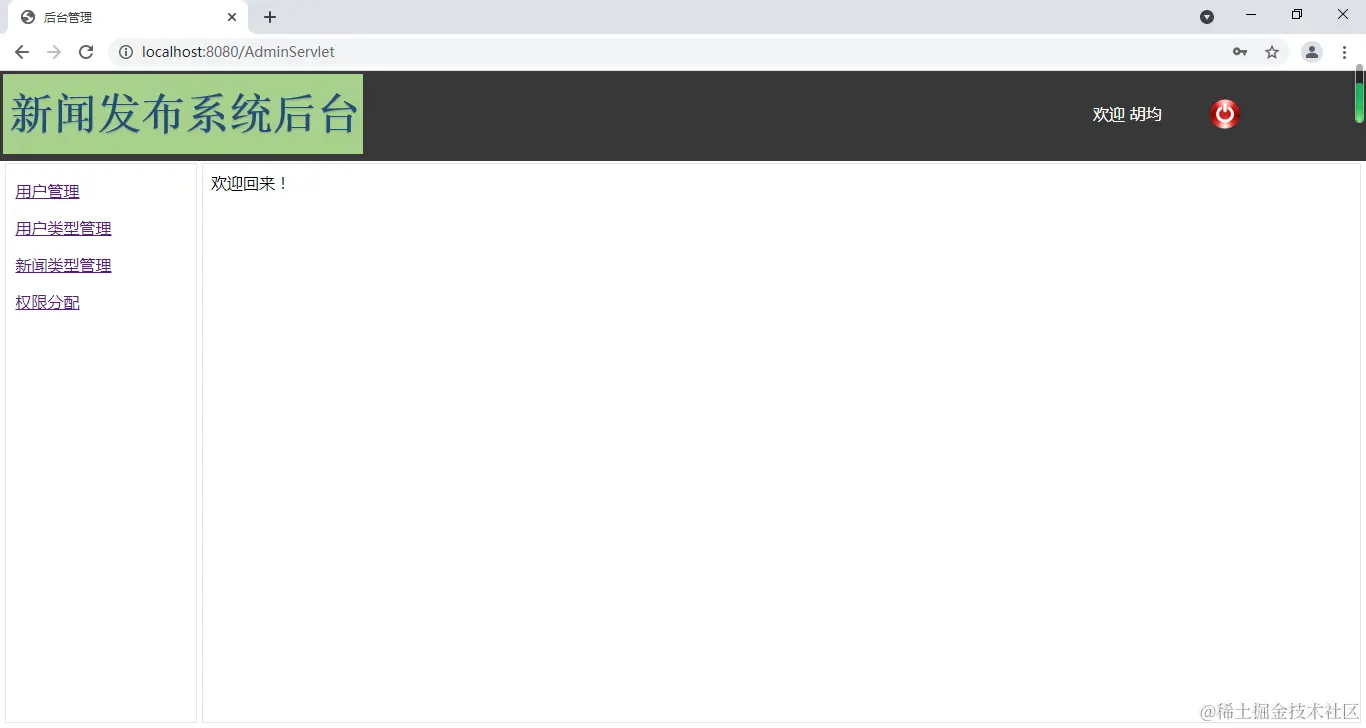Reload the AdminServlet page

coord(86,52)
